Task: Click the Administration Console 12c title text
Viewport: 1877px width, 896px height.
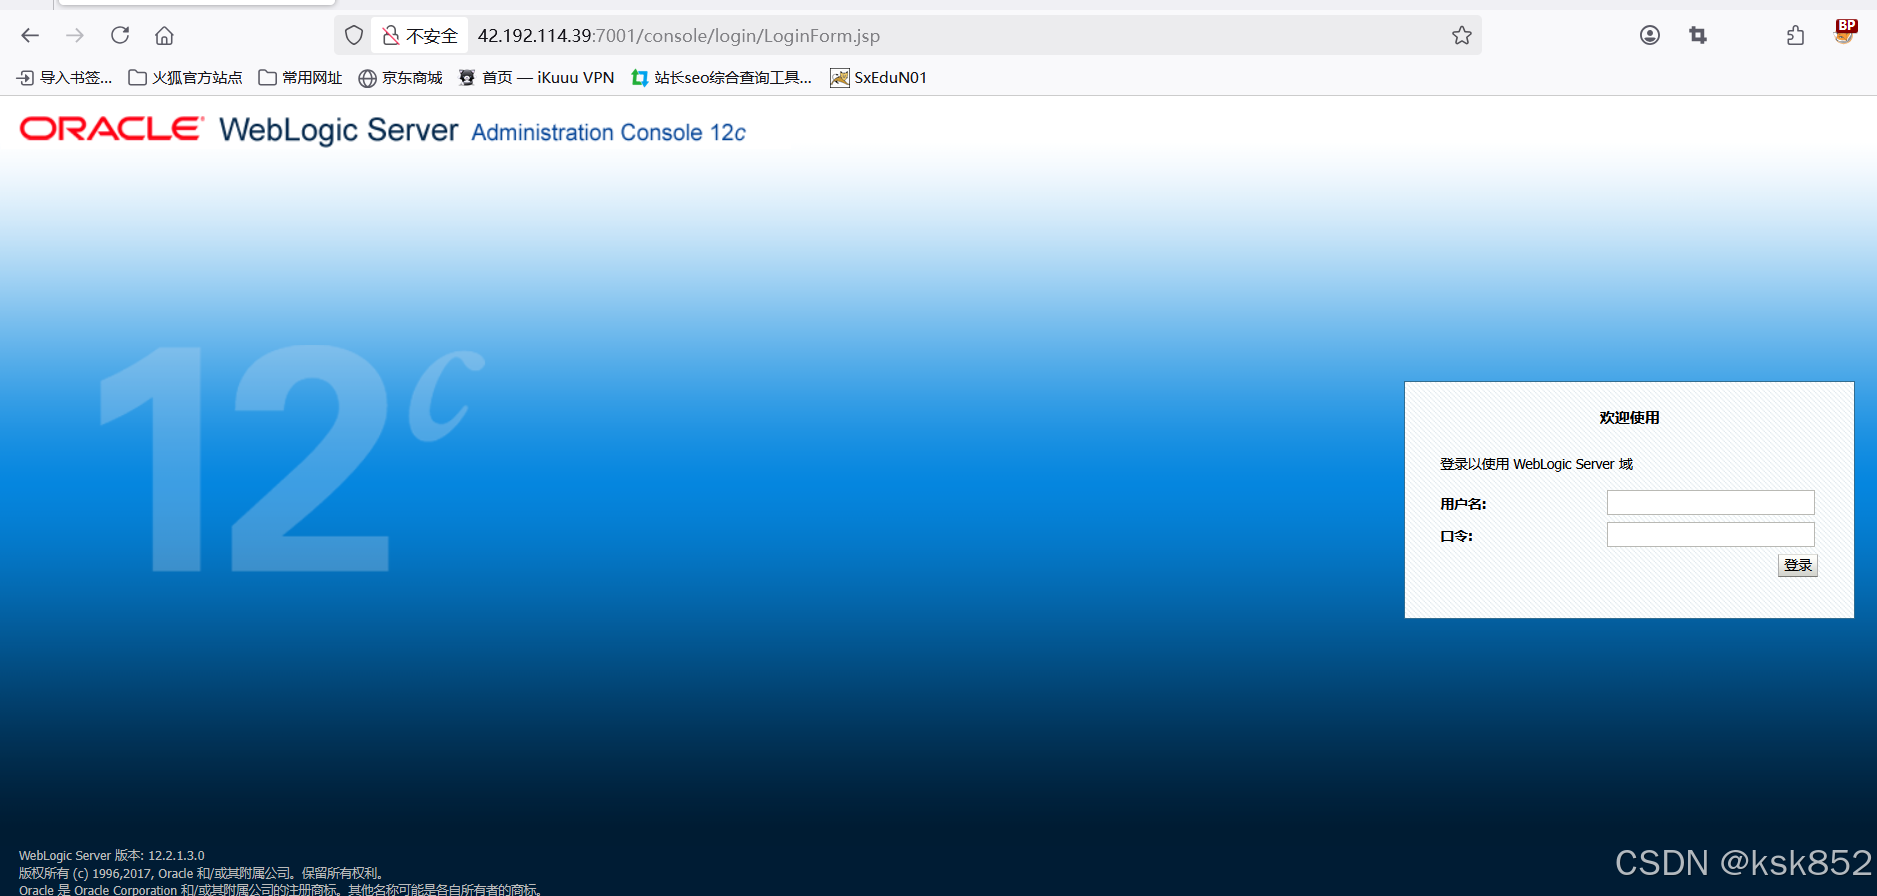Action: pyautogui.click(x=608, y=132)
